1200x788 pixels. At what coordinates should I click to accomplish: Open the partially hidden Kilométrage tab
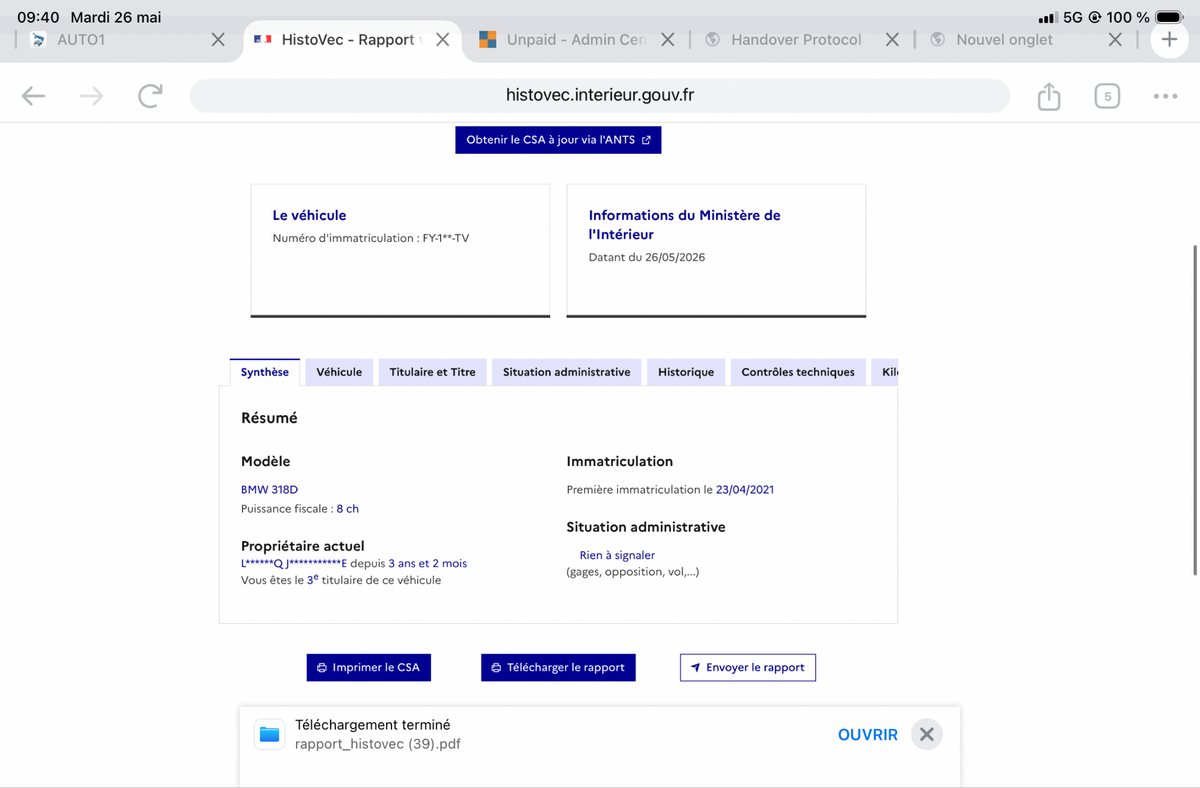pos(885,372)
